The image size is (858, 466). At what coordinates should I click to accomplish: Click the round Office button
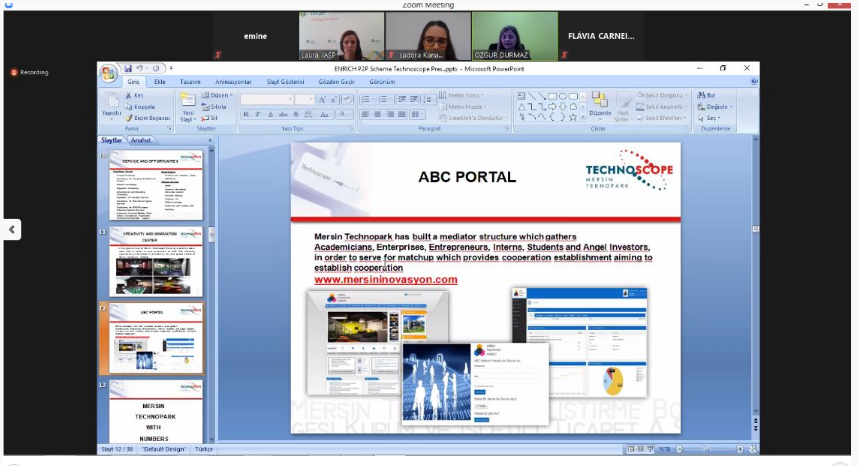click(x=109, y=74)
